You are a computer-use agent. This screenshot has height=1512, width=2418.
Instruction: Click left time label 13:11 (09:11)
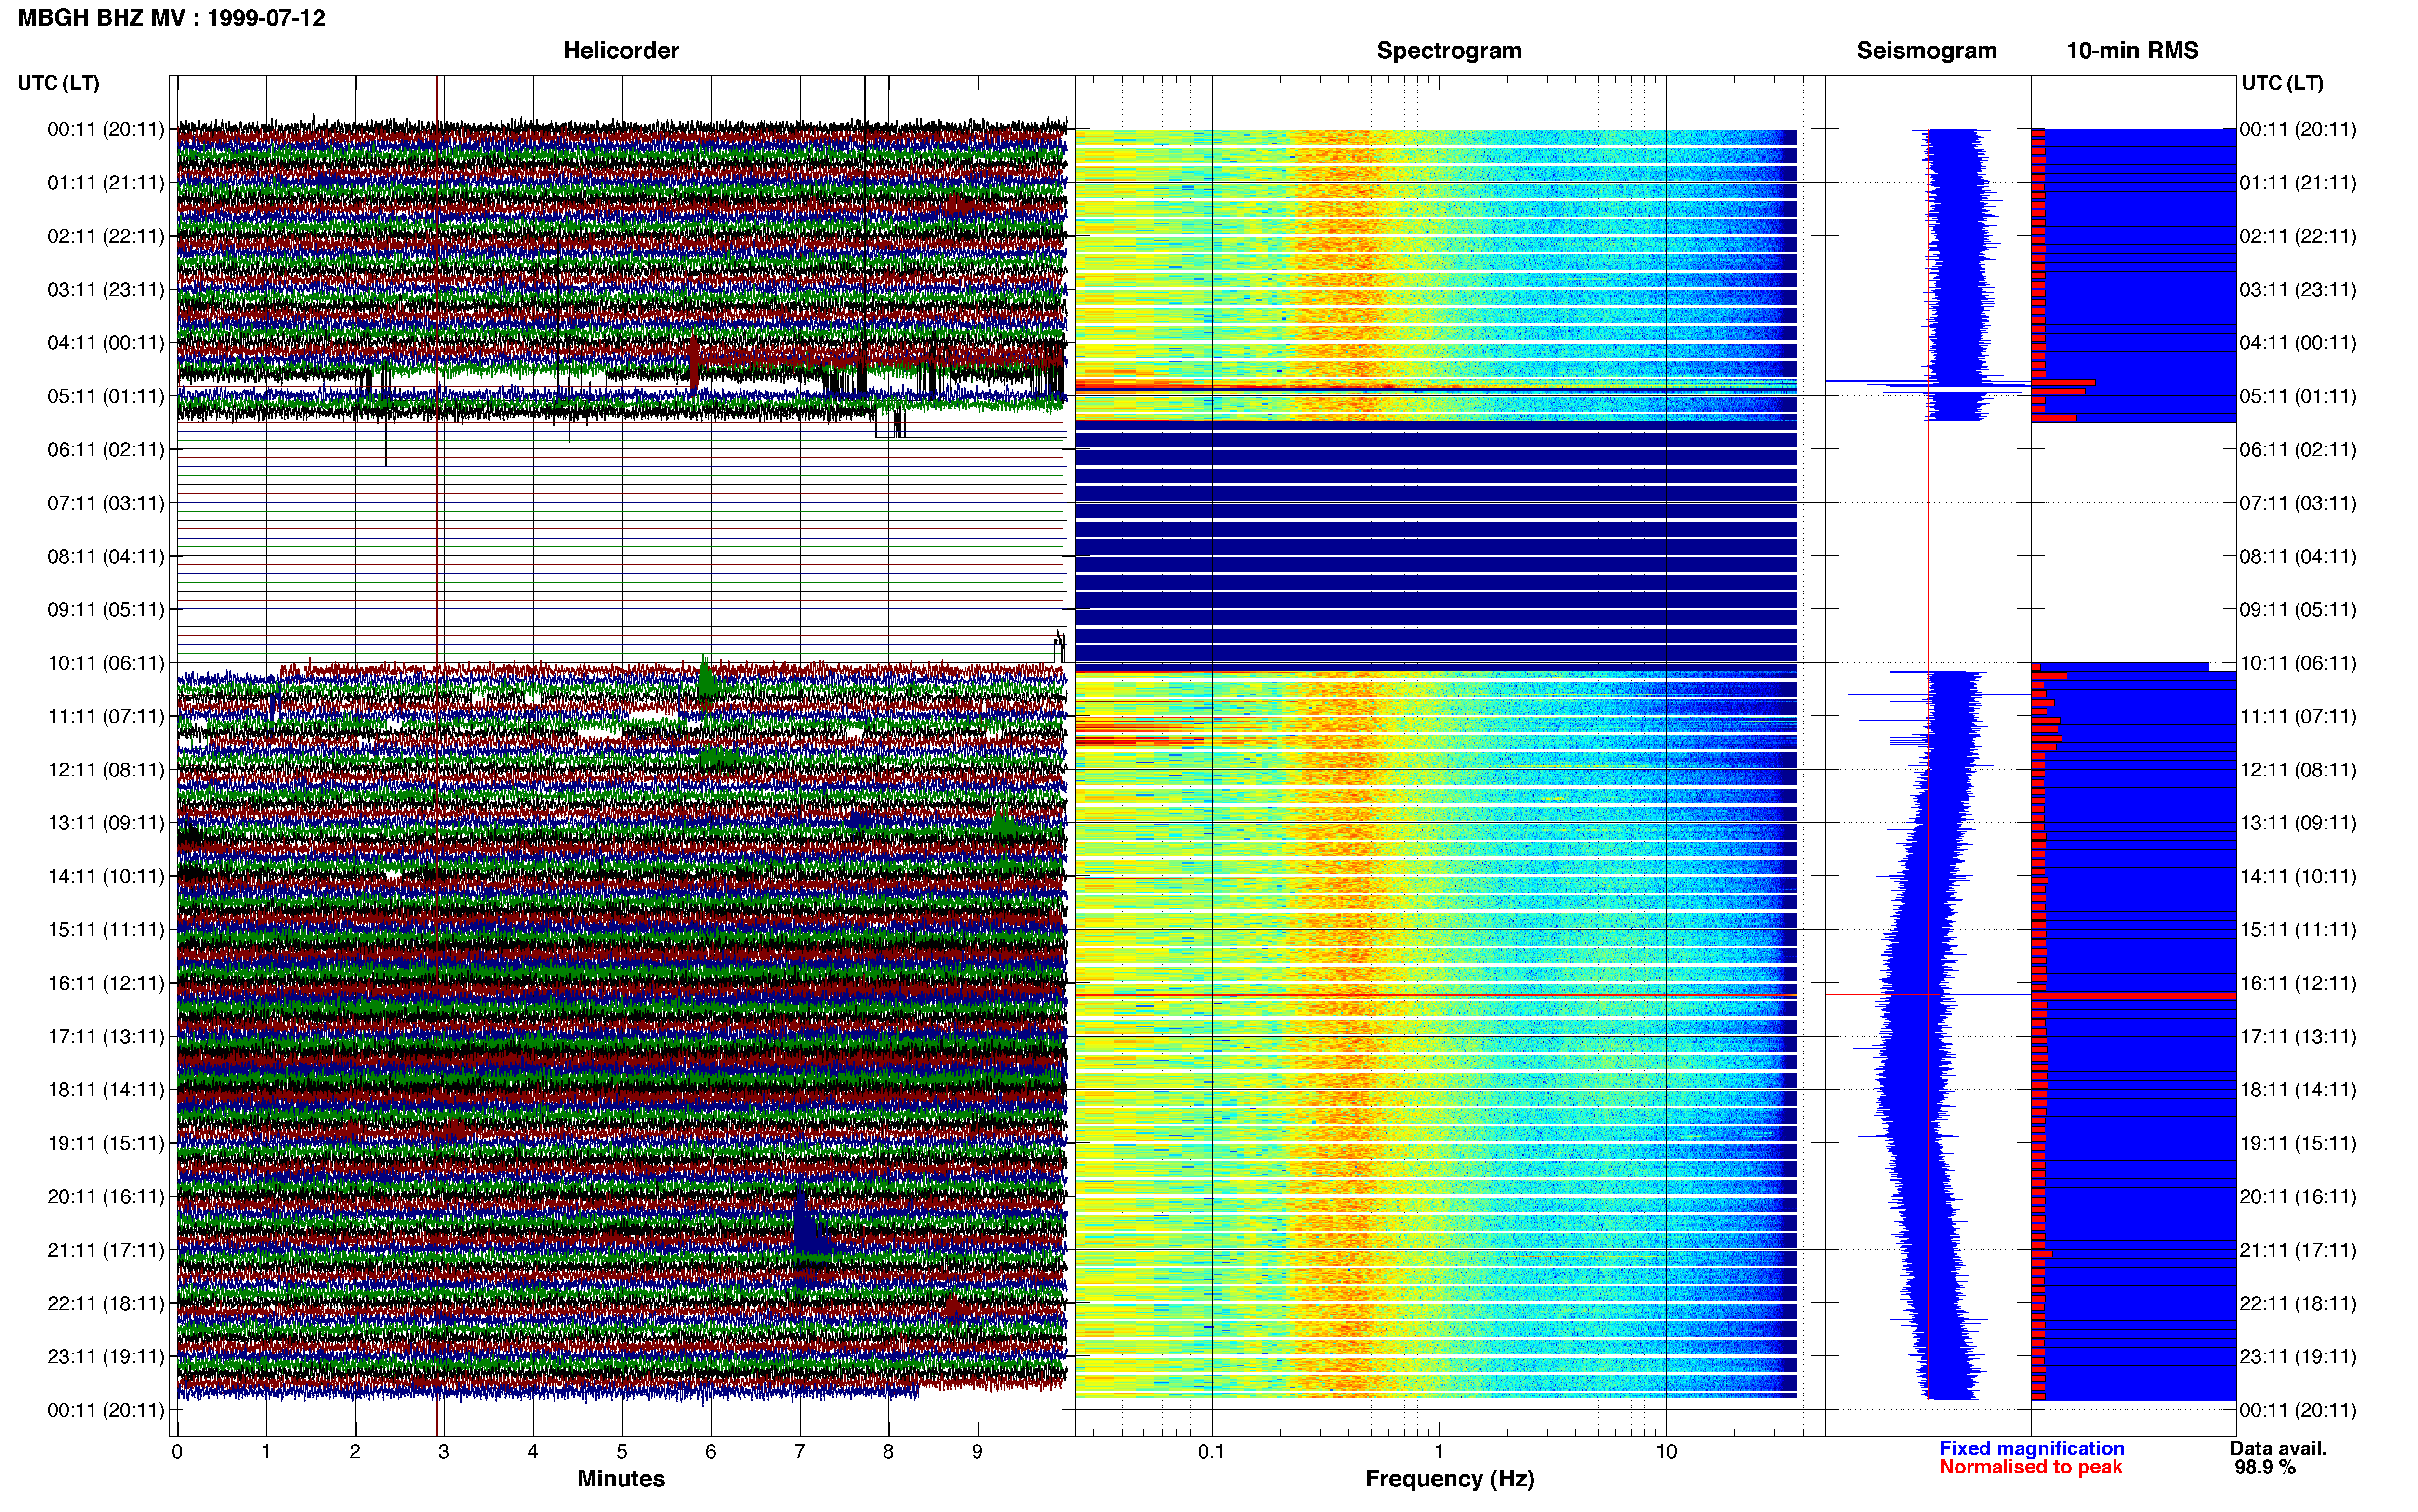coord(106,822)
